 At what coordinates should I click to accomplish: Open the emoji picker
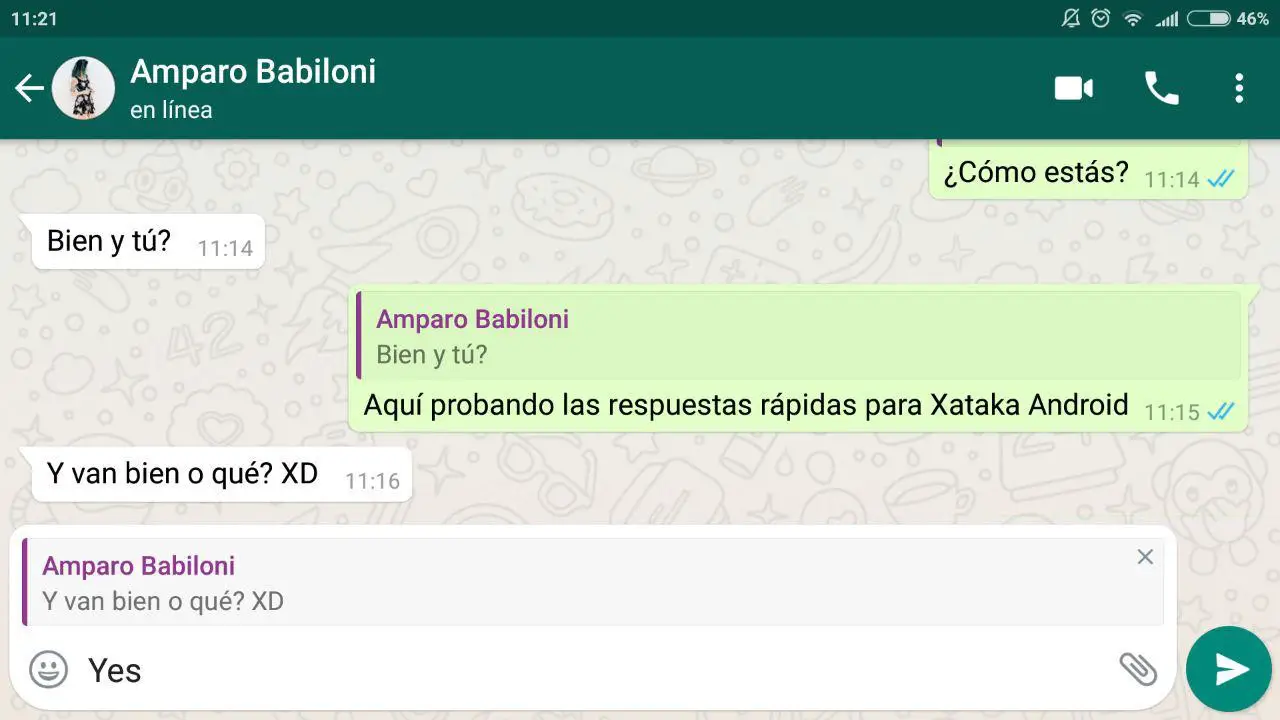coord(48,669)
